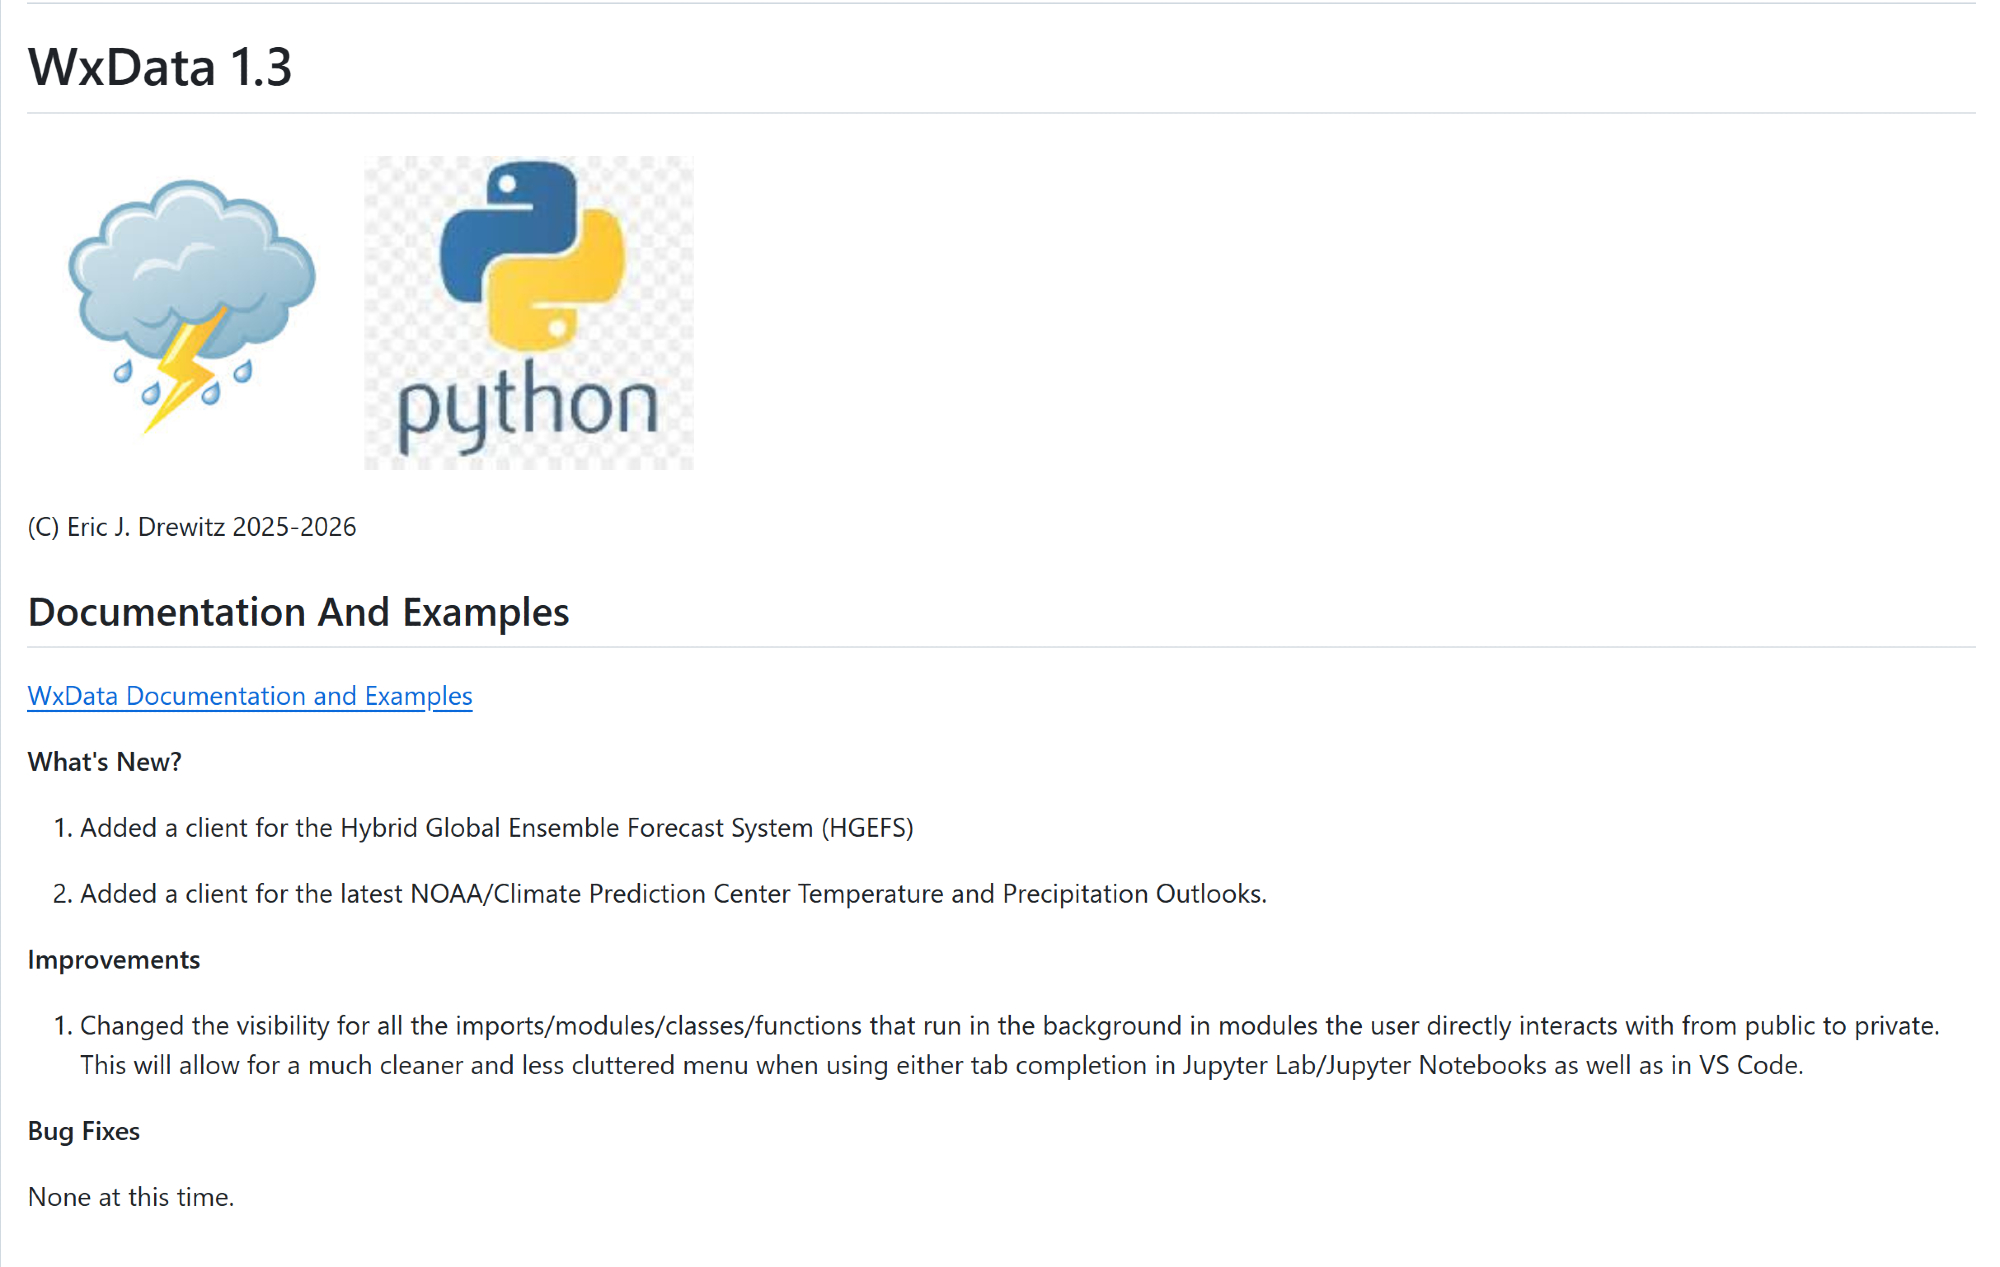Click the Jupyter Lab/Jupyter Notebooks text

coord(1364,1065)
